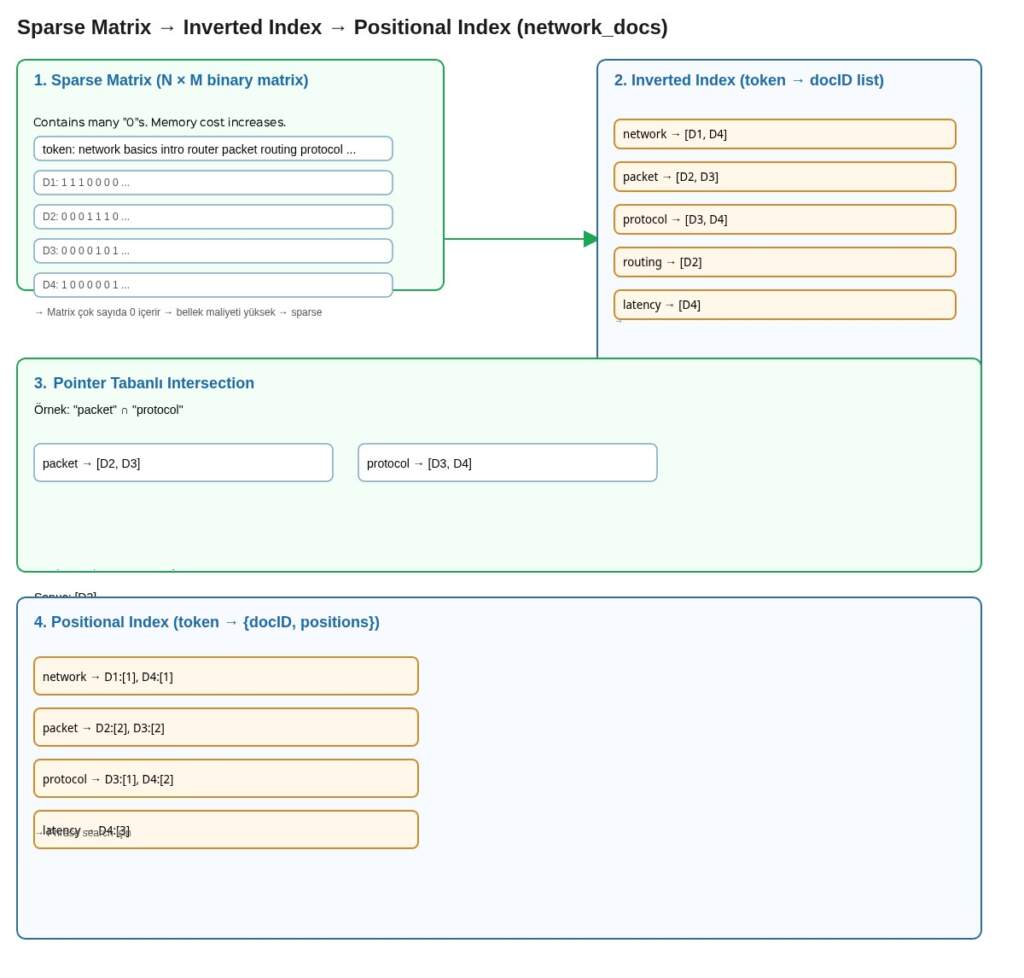Click the "1. Sparse Matrix" section heading
Image resolution: width=1024 pixels, height=978 pixels.
pyautogui.click(x=171, y=80)
